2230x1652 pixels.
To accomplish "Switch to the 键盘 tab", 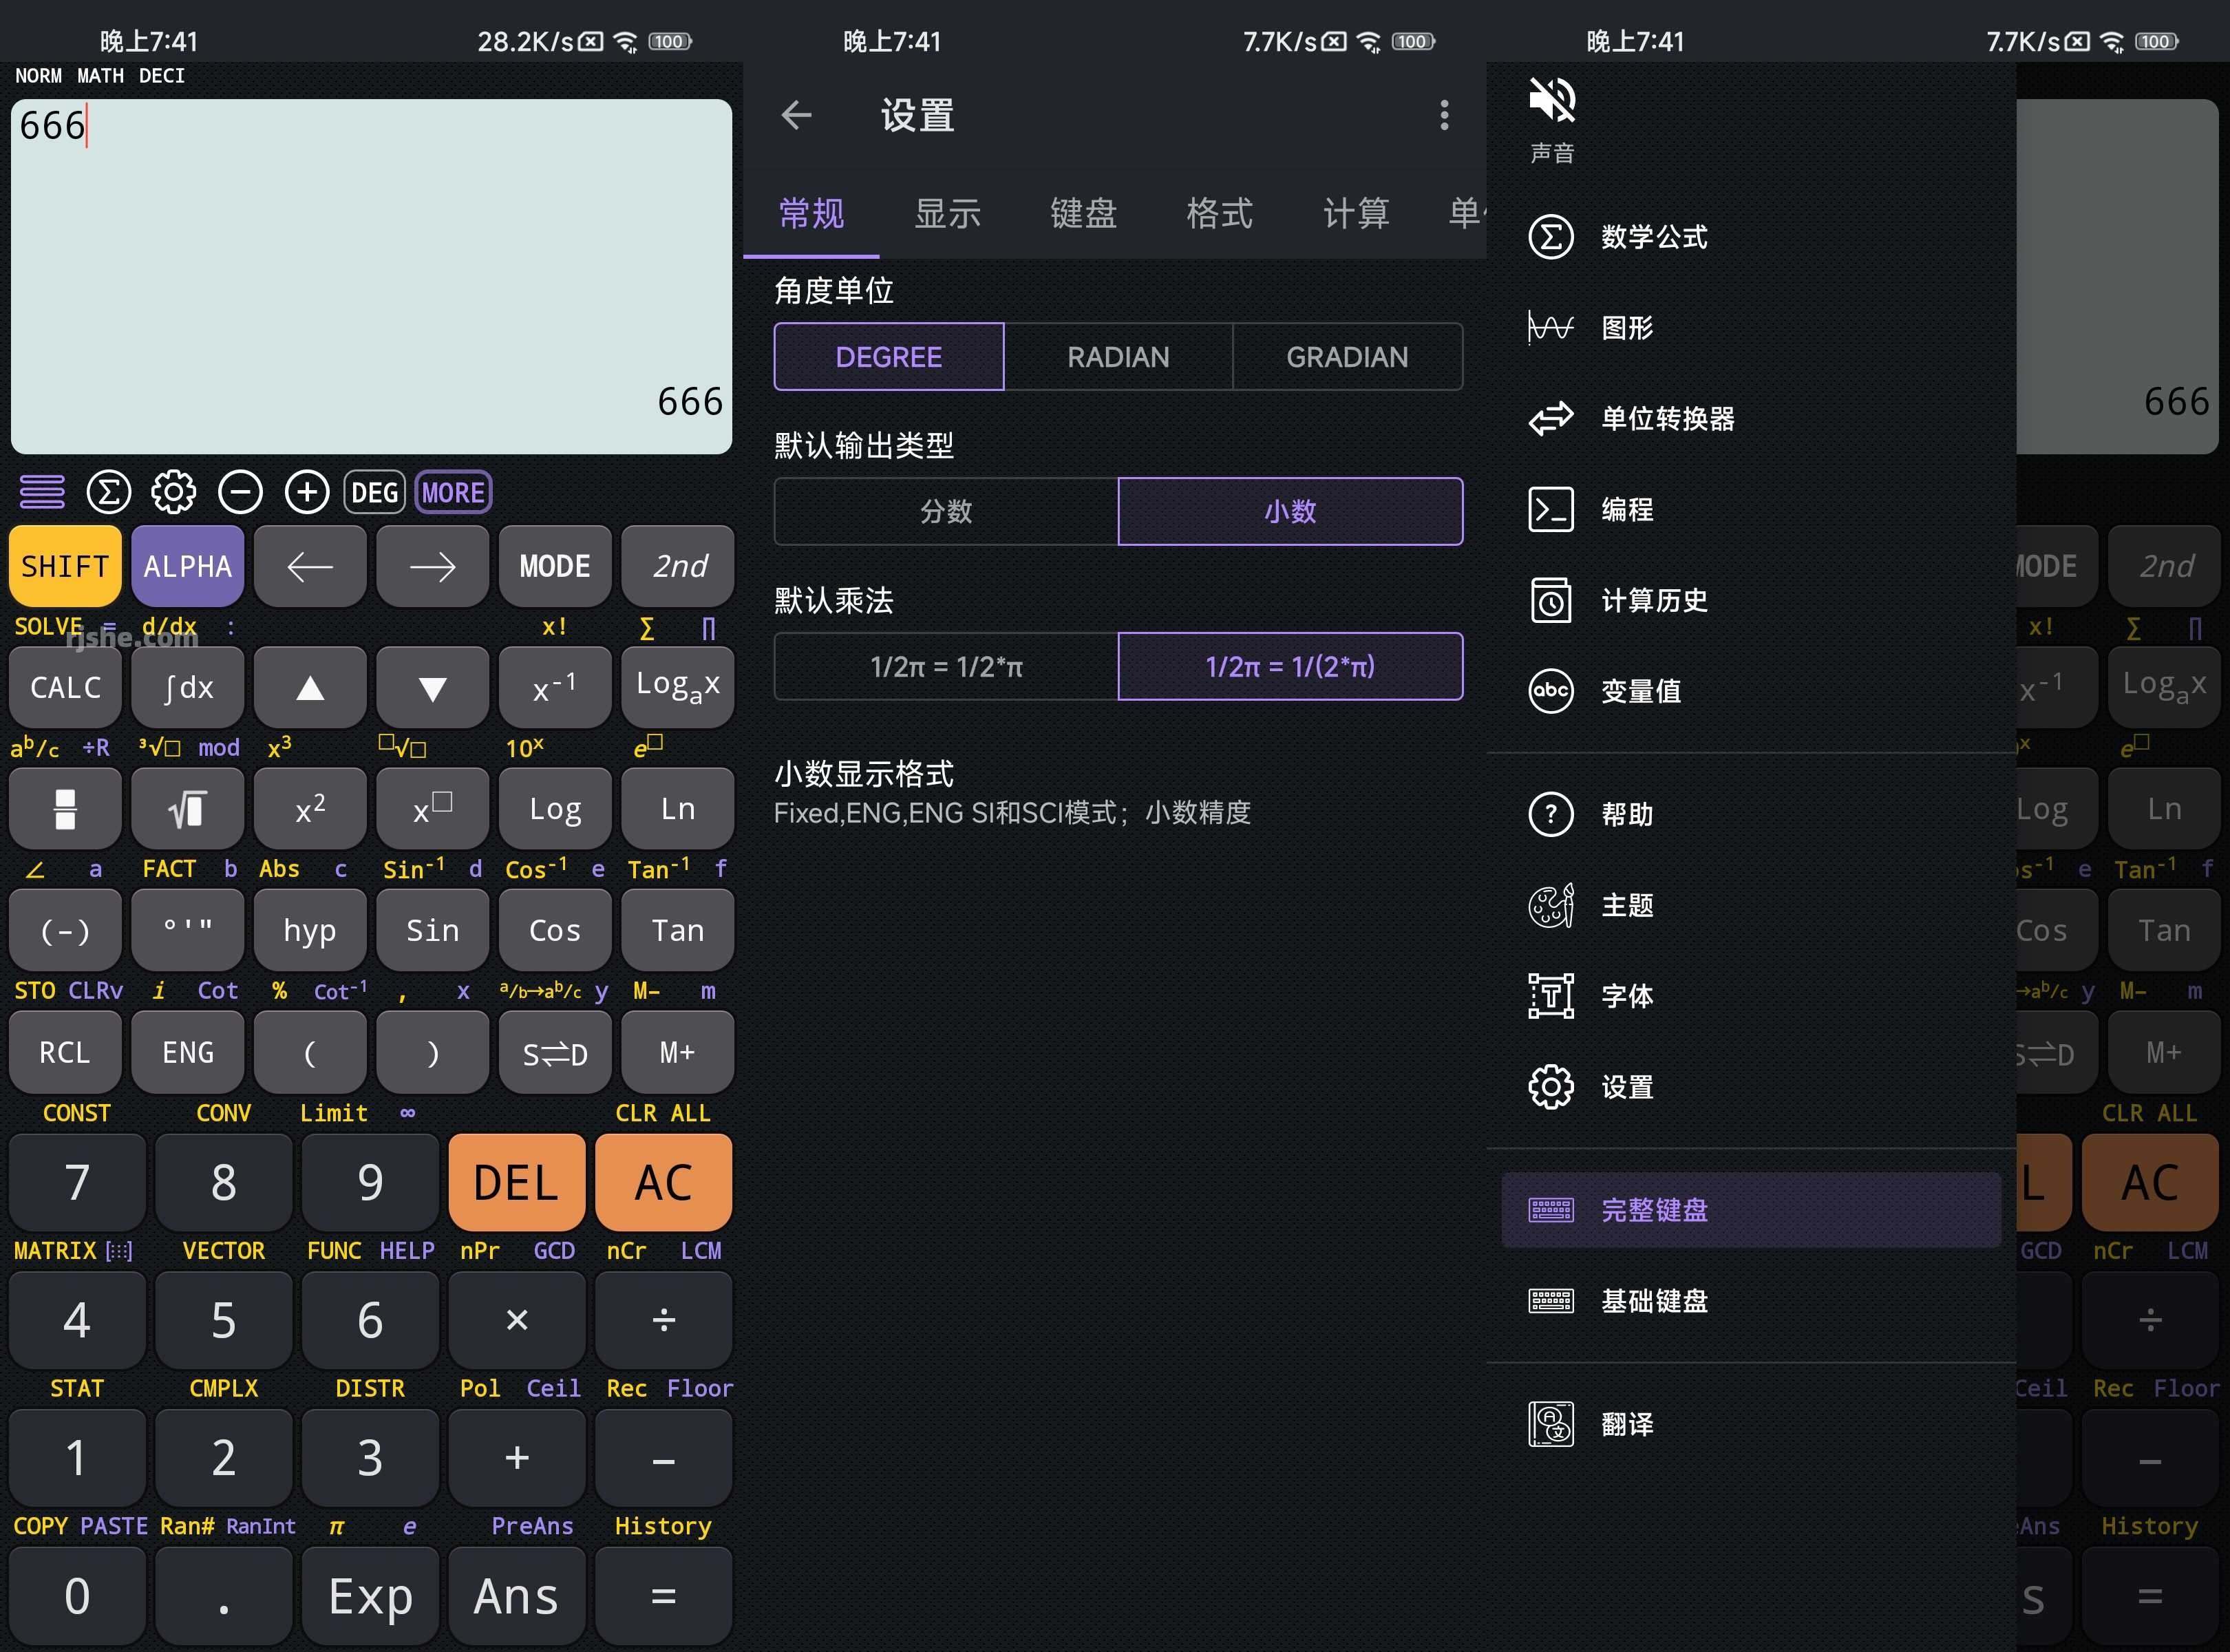I will [x=1083, y=213].
